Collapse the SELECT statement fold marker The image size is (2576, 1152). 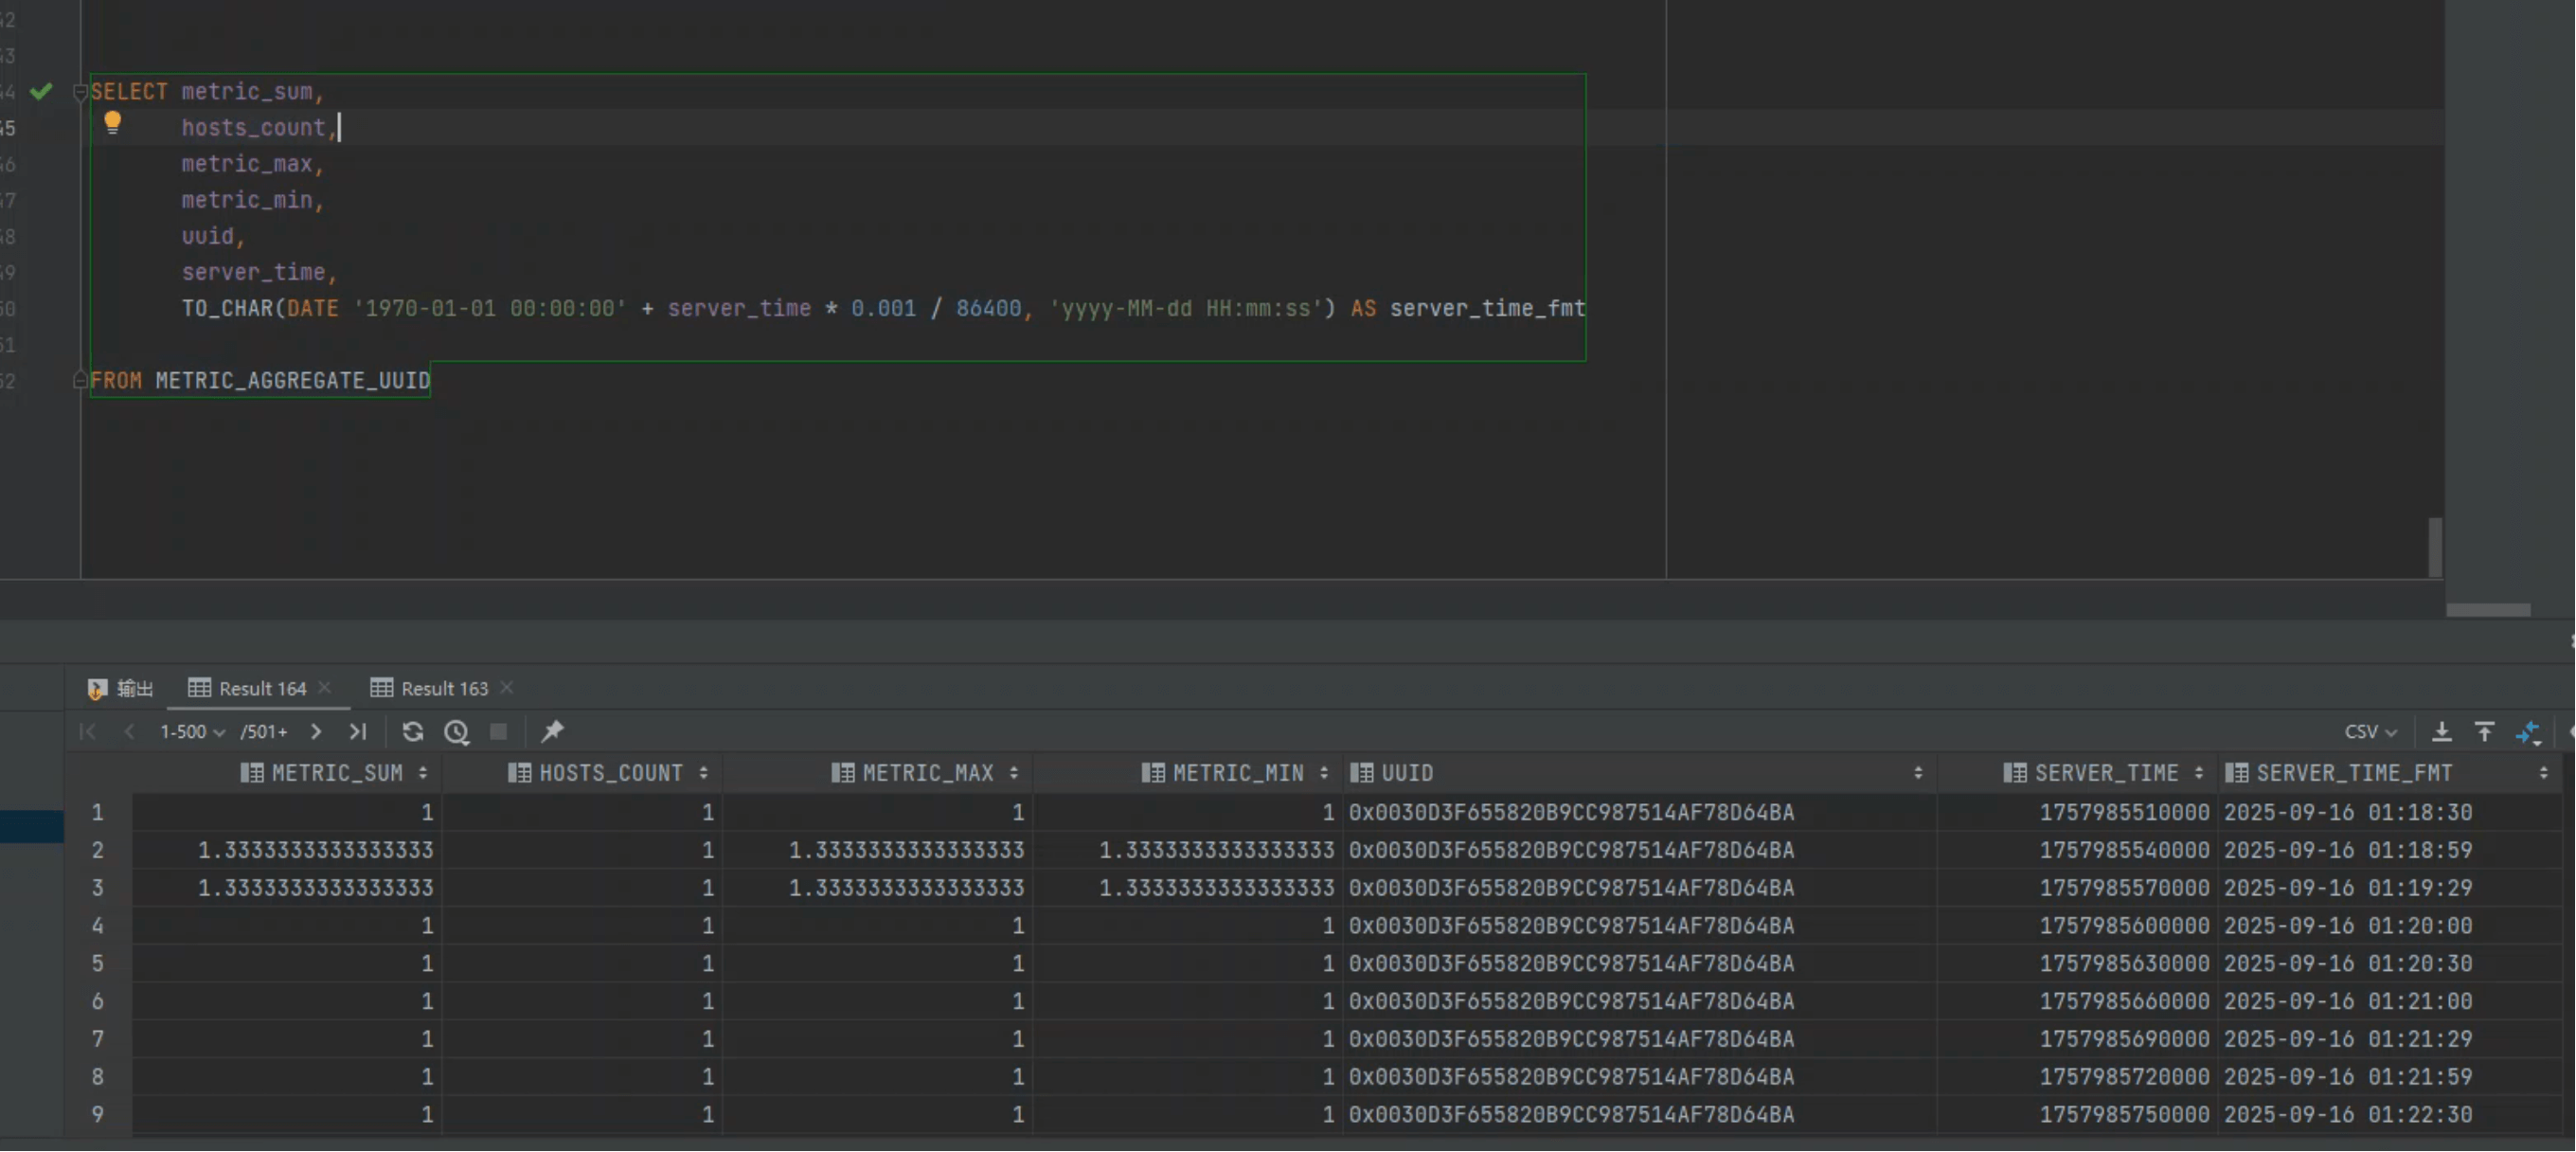click(x=80, y=92)
